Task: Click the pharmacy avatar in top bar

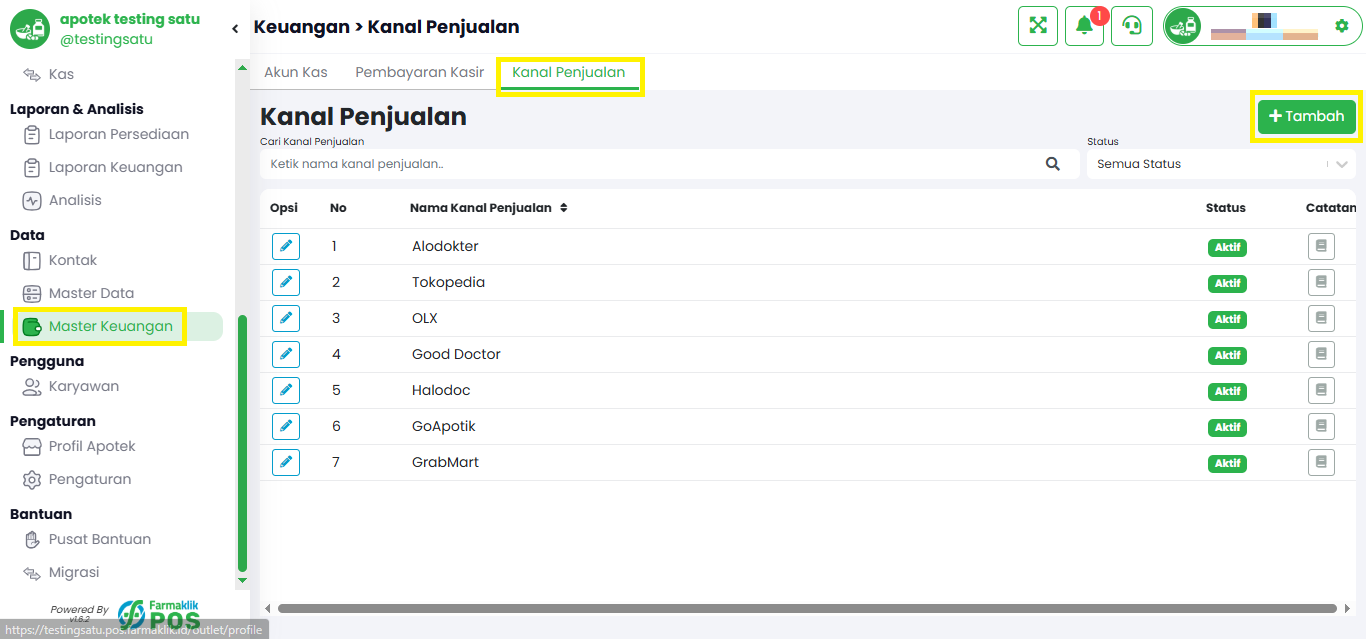Action: click(x=1184, y=26)
